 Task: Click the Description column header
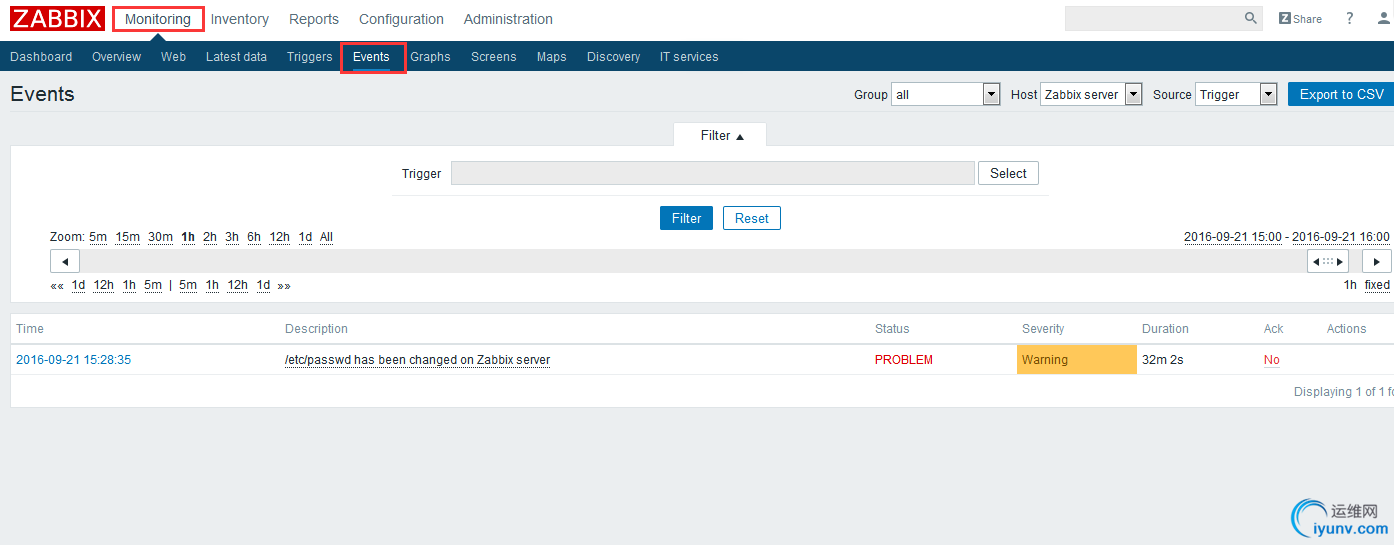click(316, 329)
